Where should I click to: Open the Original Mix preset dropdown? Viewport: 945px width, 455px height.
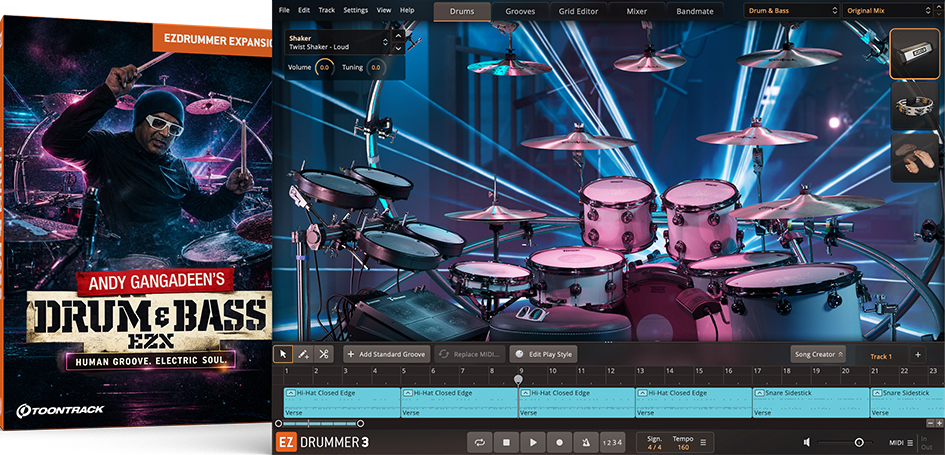(x=890, y=11)
